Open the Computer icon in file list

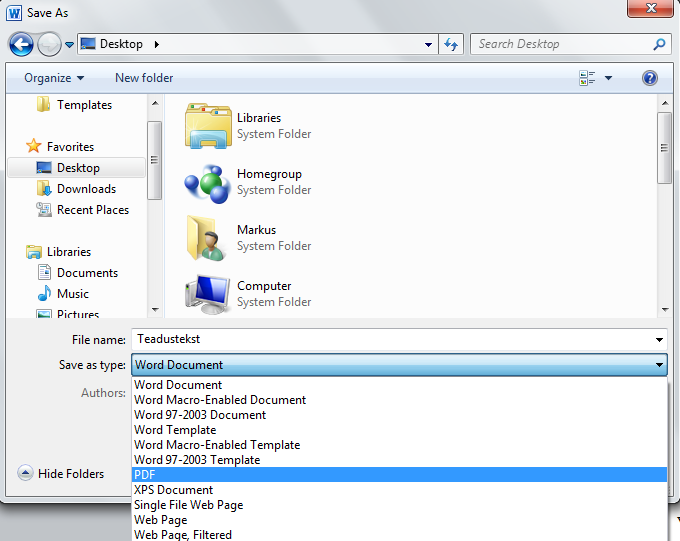pyautogui.click(x=208, y=294)
